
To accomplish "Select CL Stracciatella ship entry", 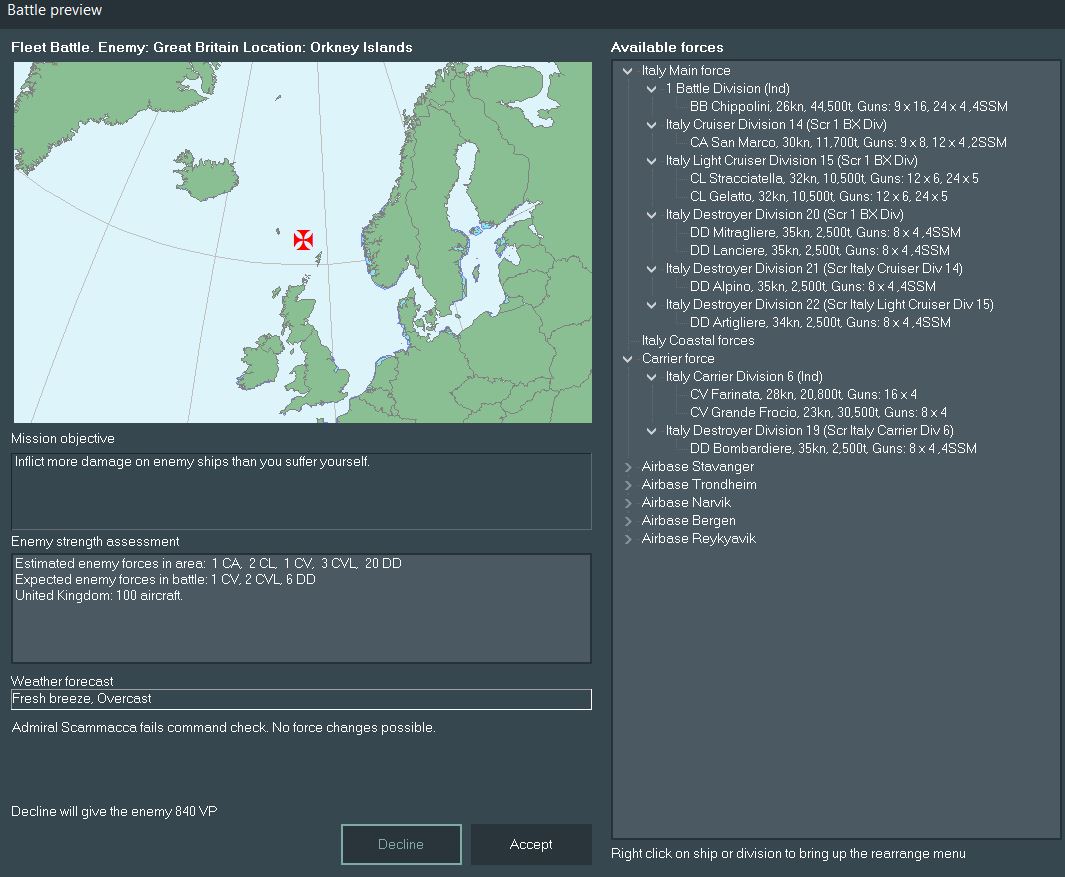I will [834, 178].
